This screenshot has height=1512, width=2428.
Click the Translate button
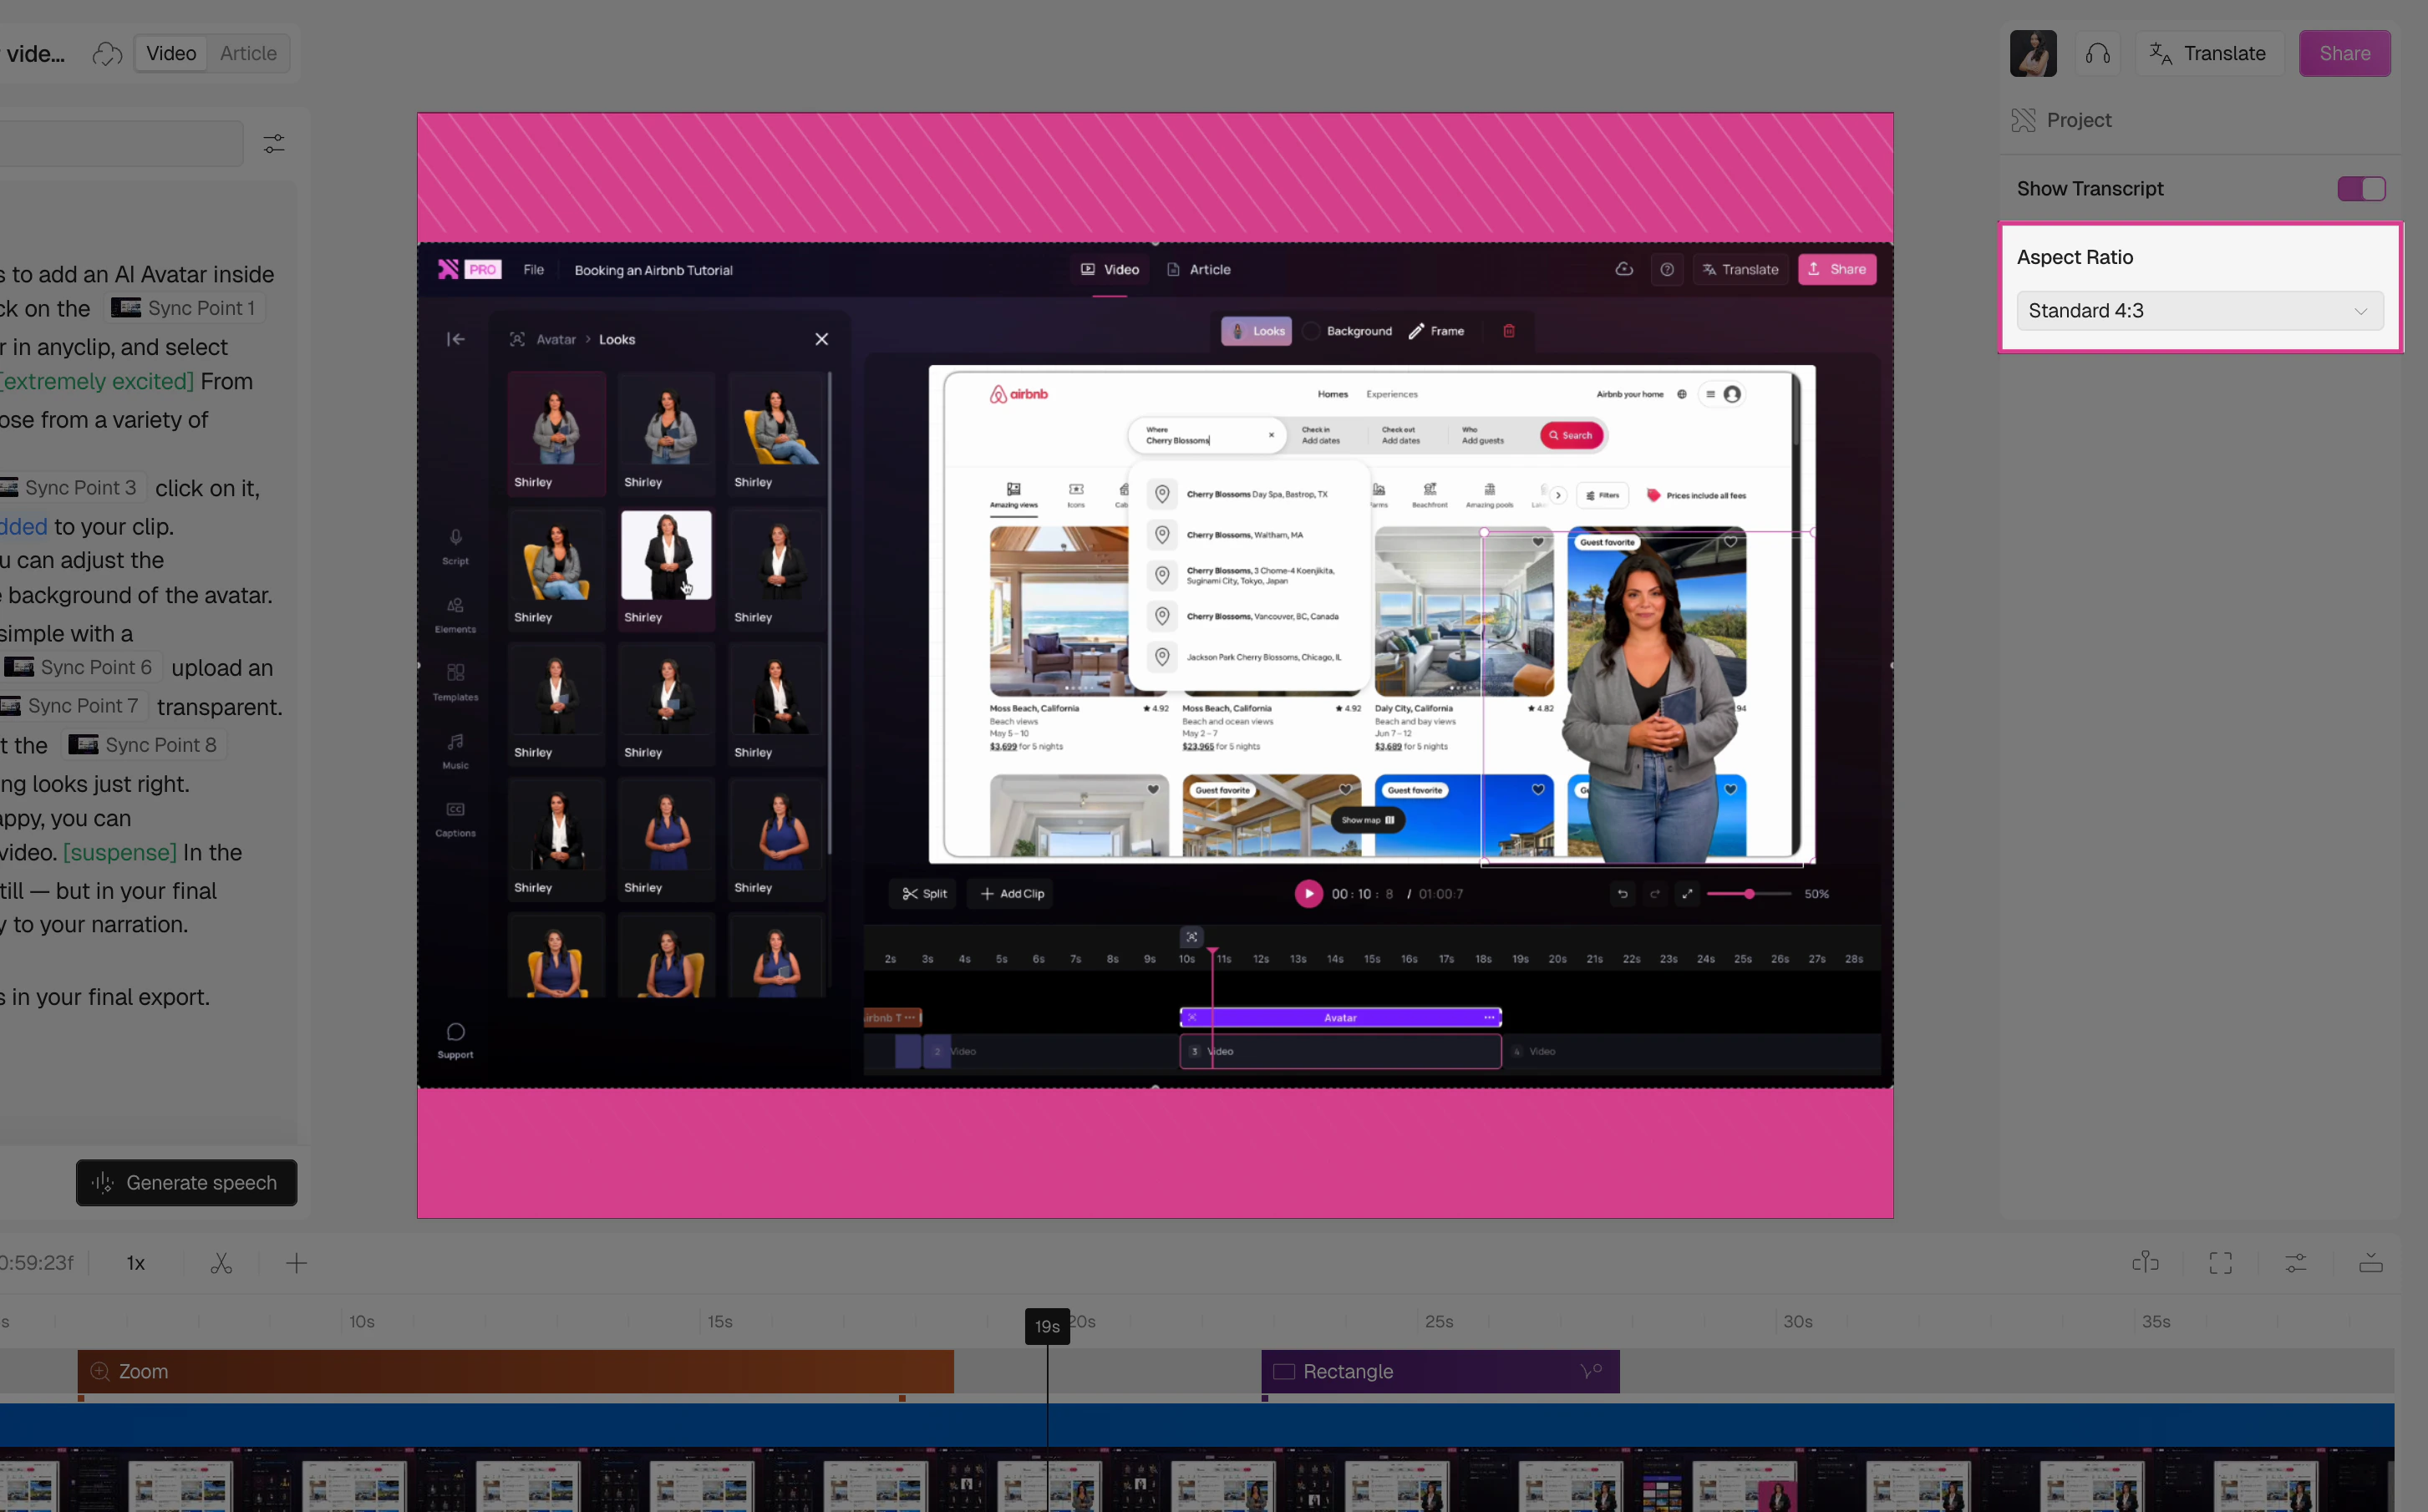tap(2209, 53)
